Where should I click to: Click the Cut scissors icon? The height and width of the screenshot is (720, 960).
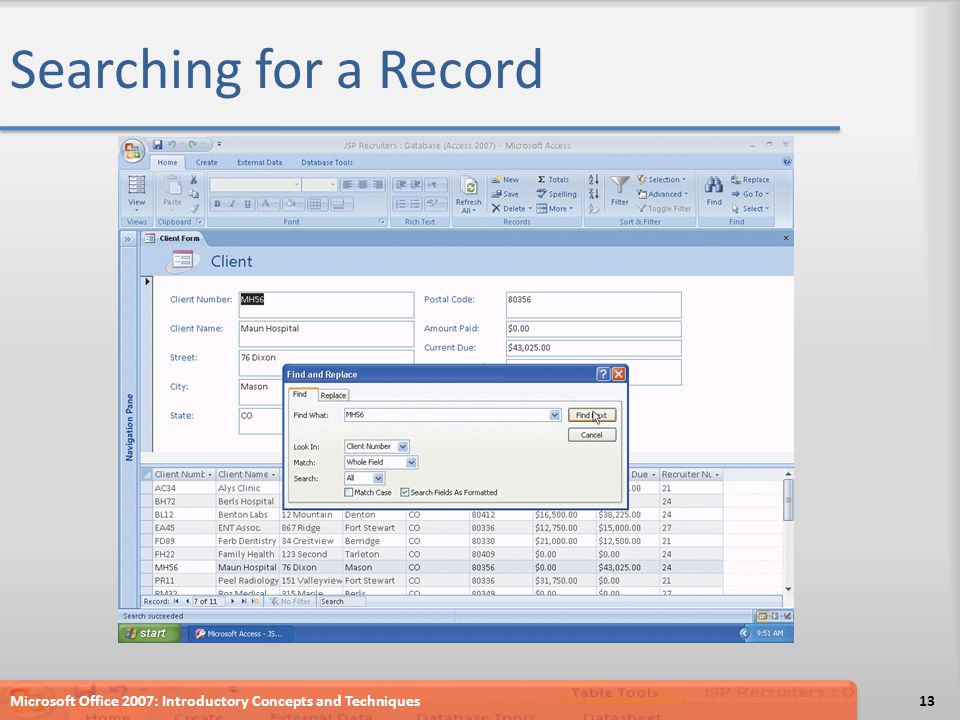[193, 179]
